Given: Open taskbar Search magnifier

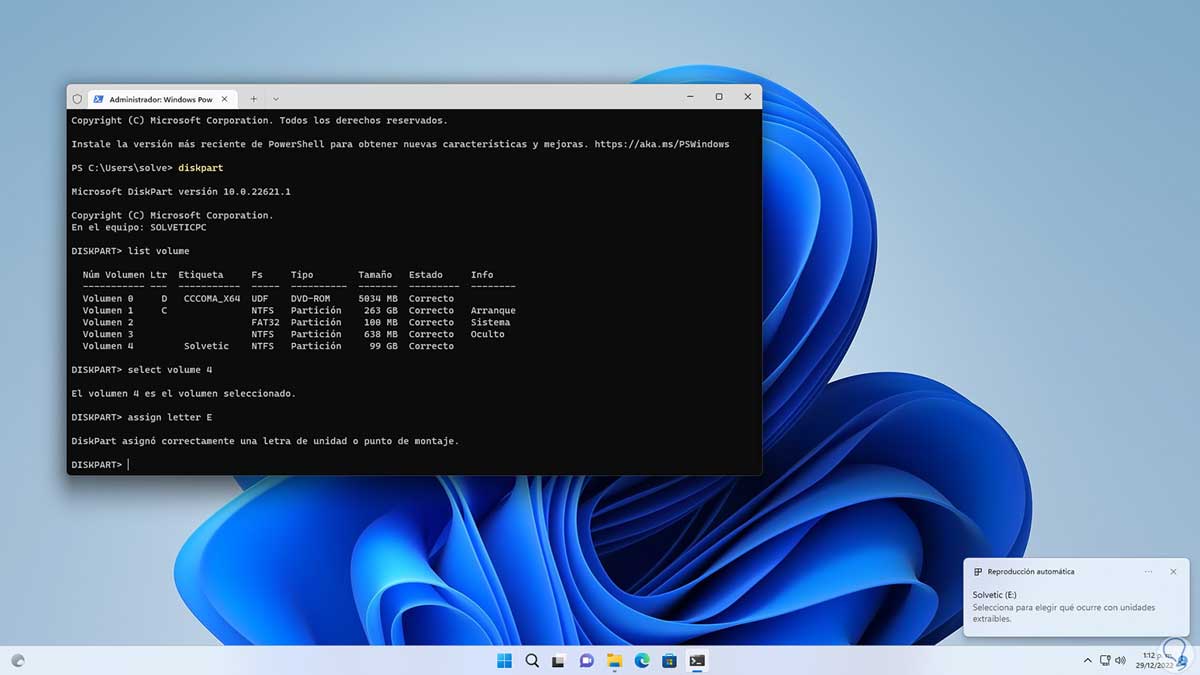Looking at the screenshot, I should 532,660.
